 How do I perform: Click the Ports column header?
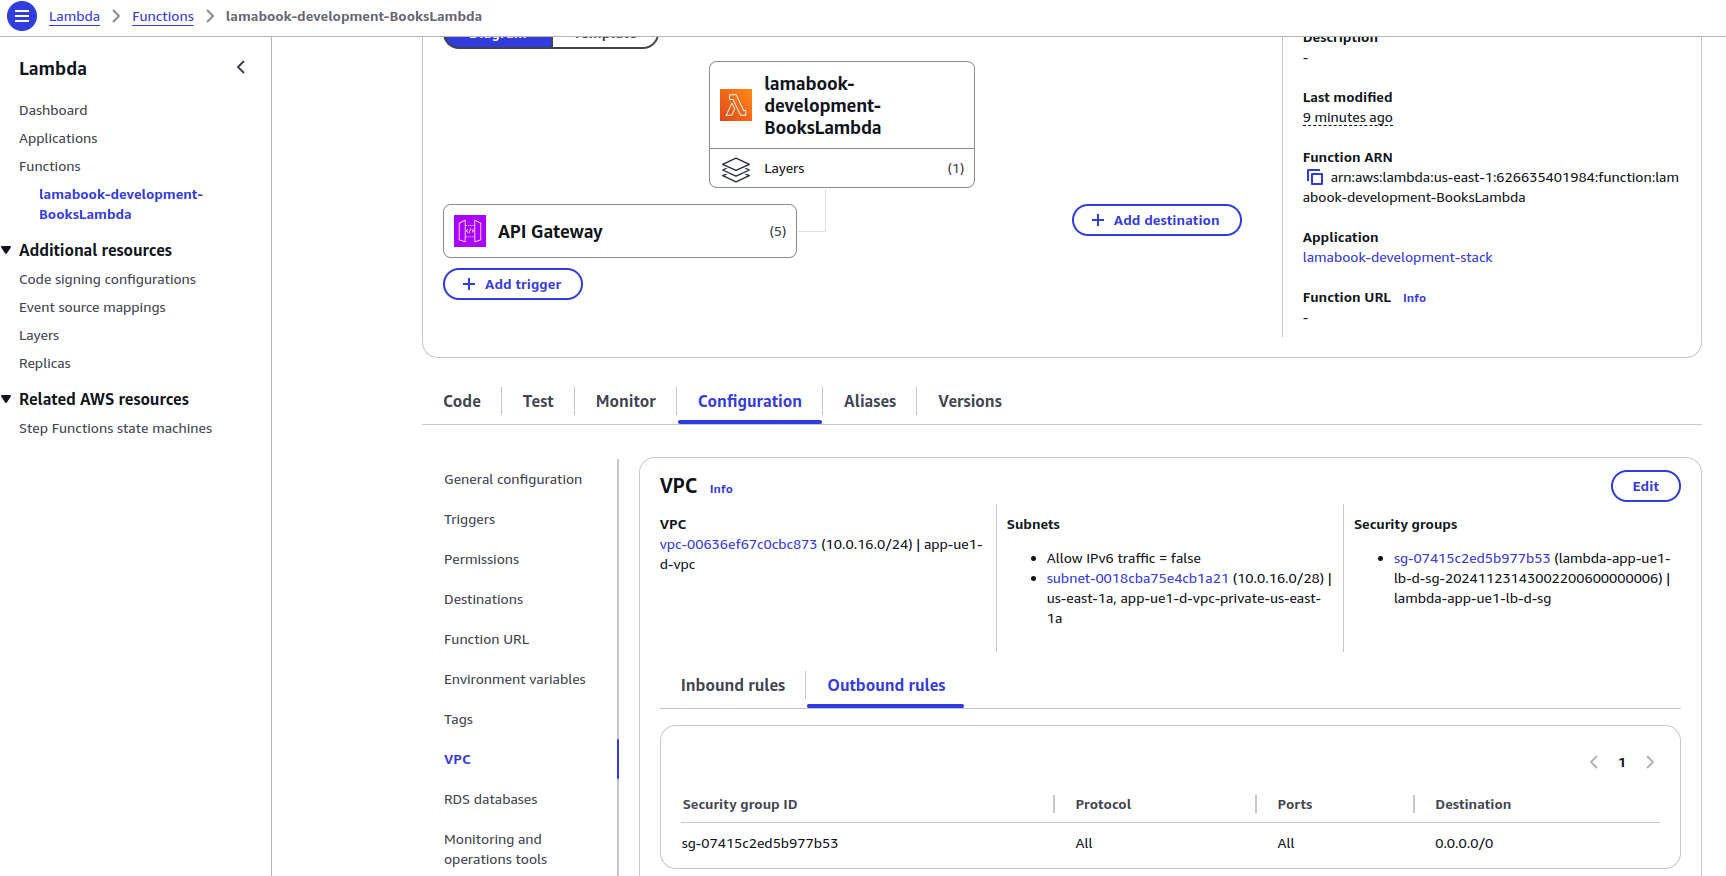(1295, 804)
